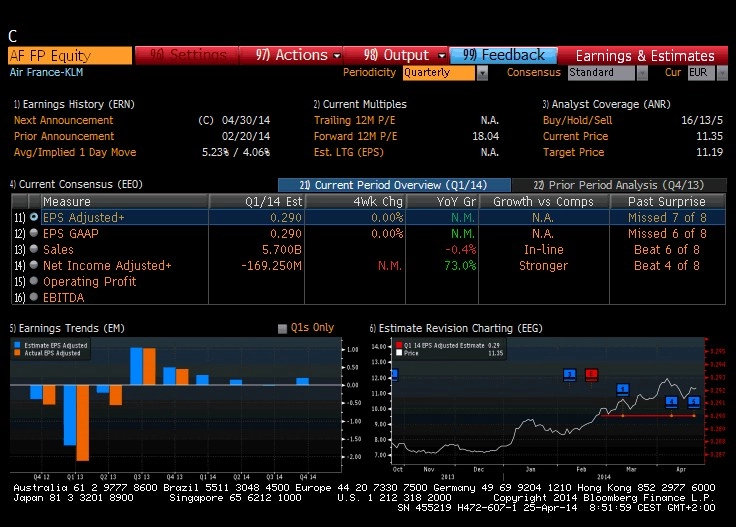Click blue marker 1 on the revision chart

(623, 389)
